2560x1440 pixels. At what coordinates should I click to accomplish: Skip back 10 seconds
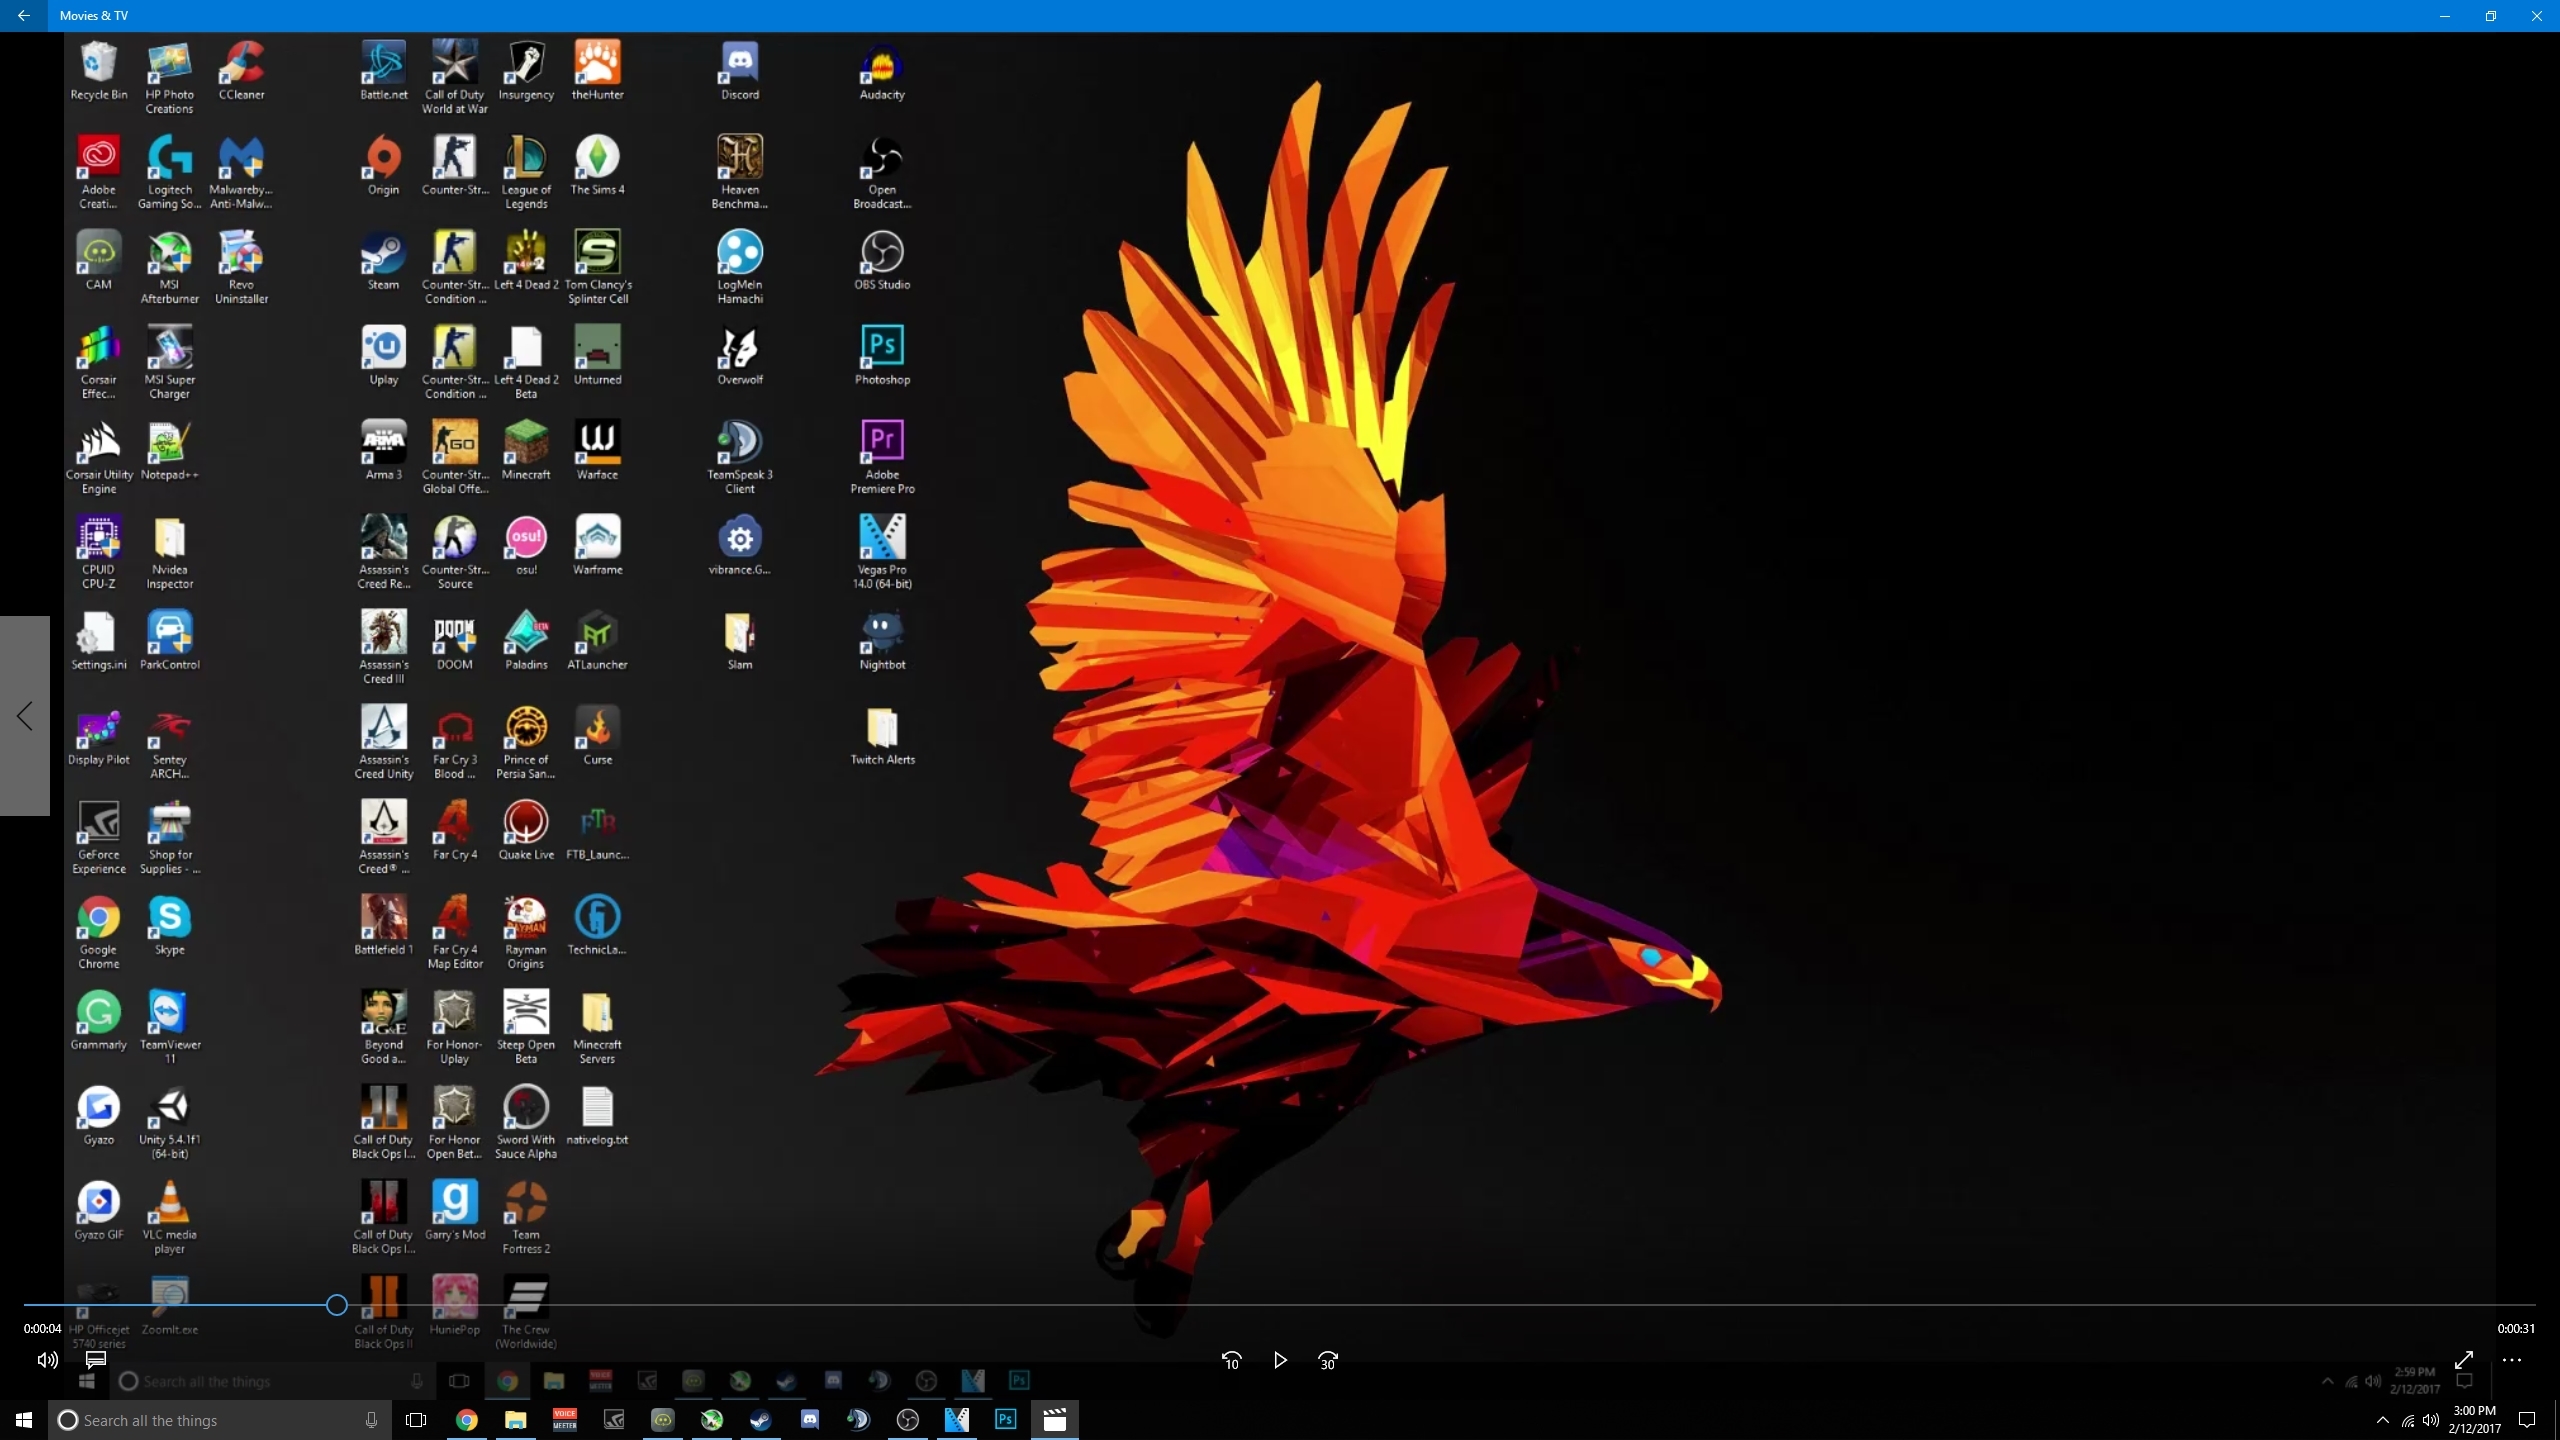coord(1231,1360)
